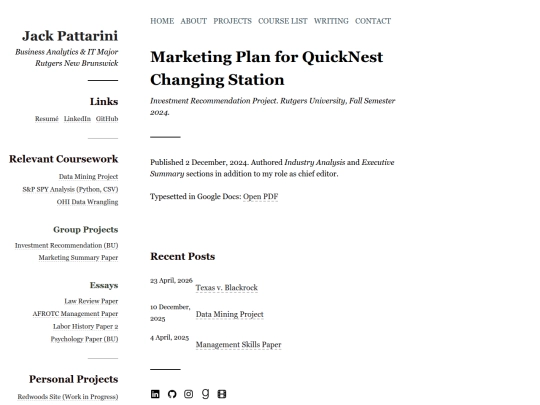Open the Data Mining Project sidebar link
The height and width of the screenshot is (405, 540).
point(89,177)
